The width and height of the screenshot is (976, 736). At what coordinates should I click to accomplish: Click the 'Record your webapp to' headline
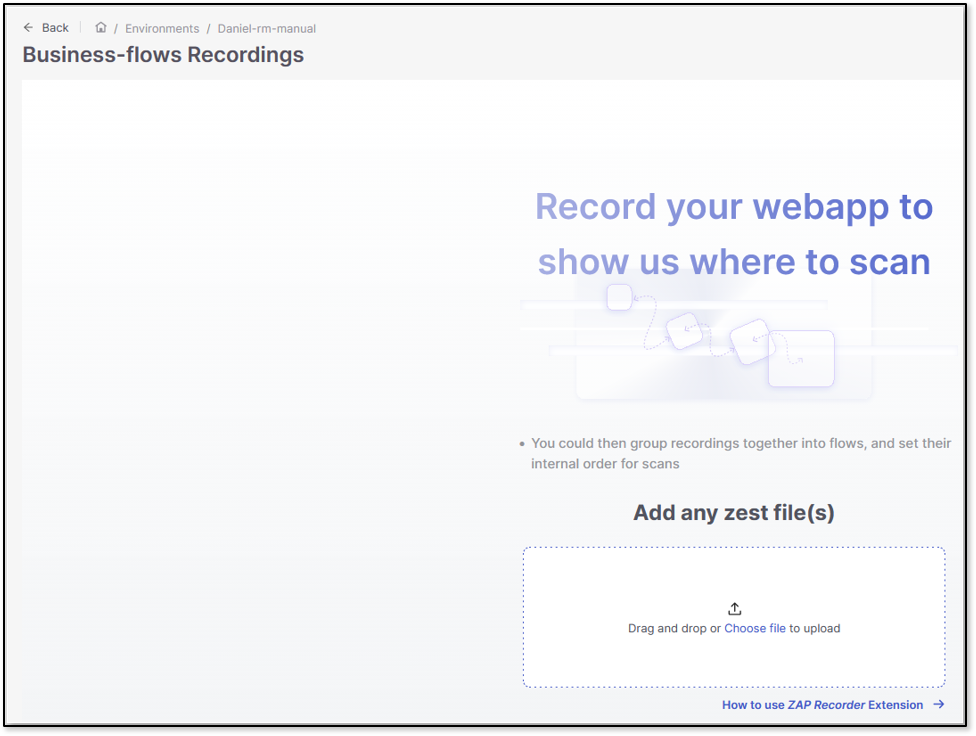[734, 206]
